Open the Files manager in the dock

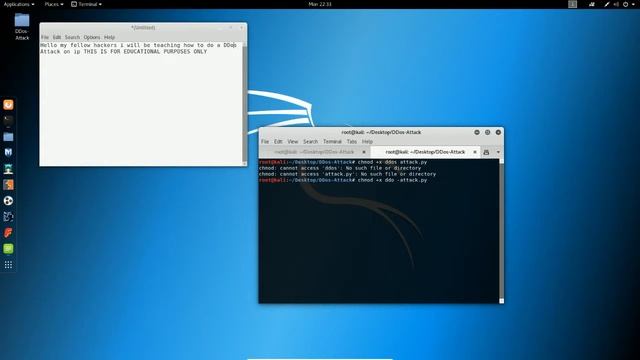click(x=8, y=136)
